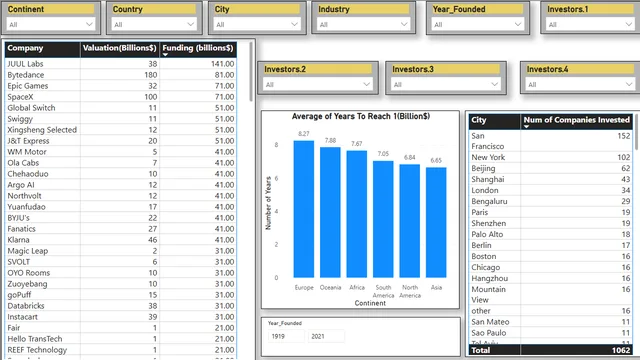Select London in the city table
This screenshot has height=360, width=640.
[x=551, y=190]
